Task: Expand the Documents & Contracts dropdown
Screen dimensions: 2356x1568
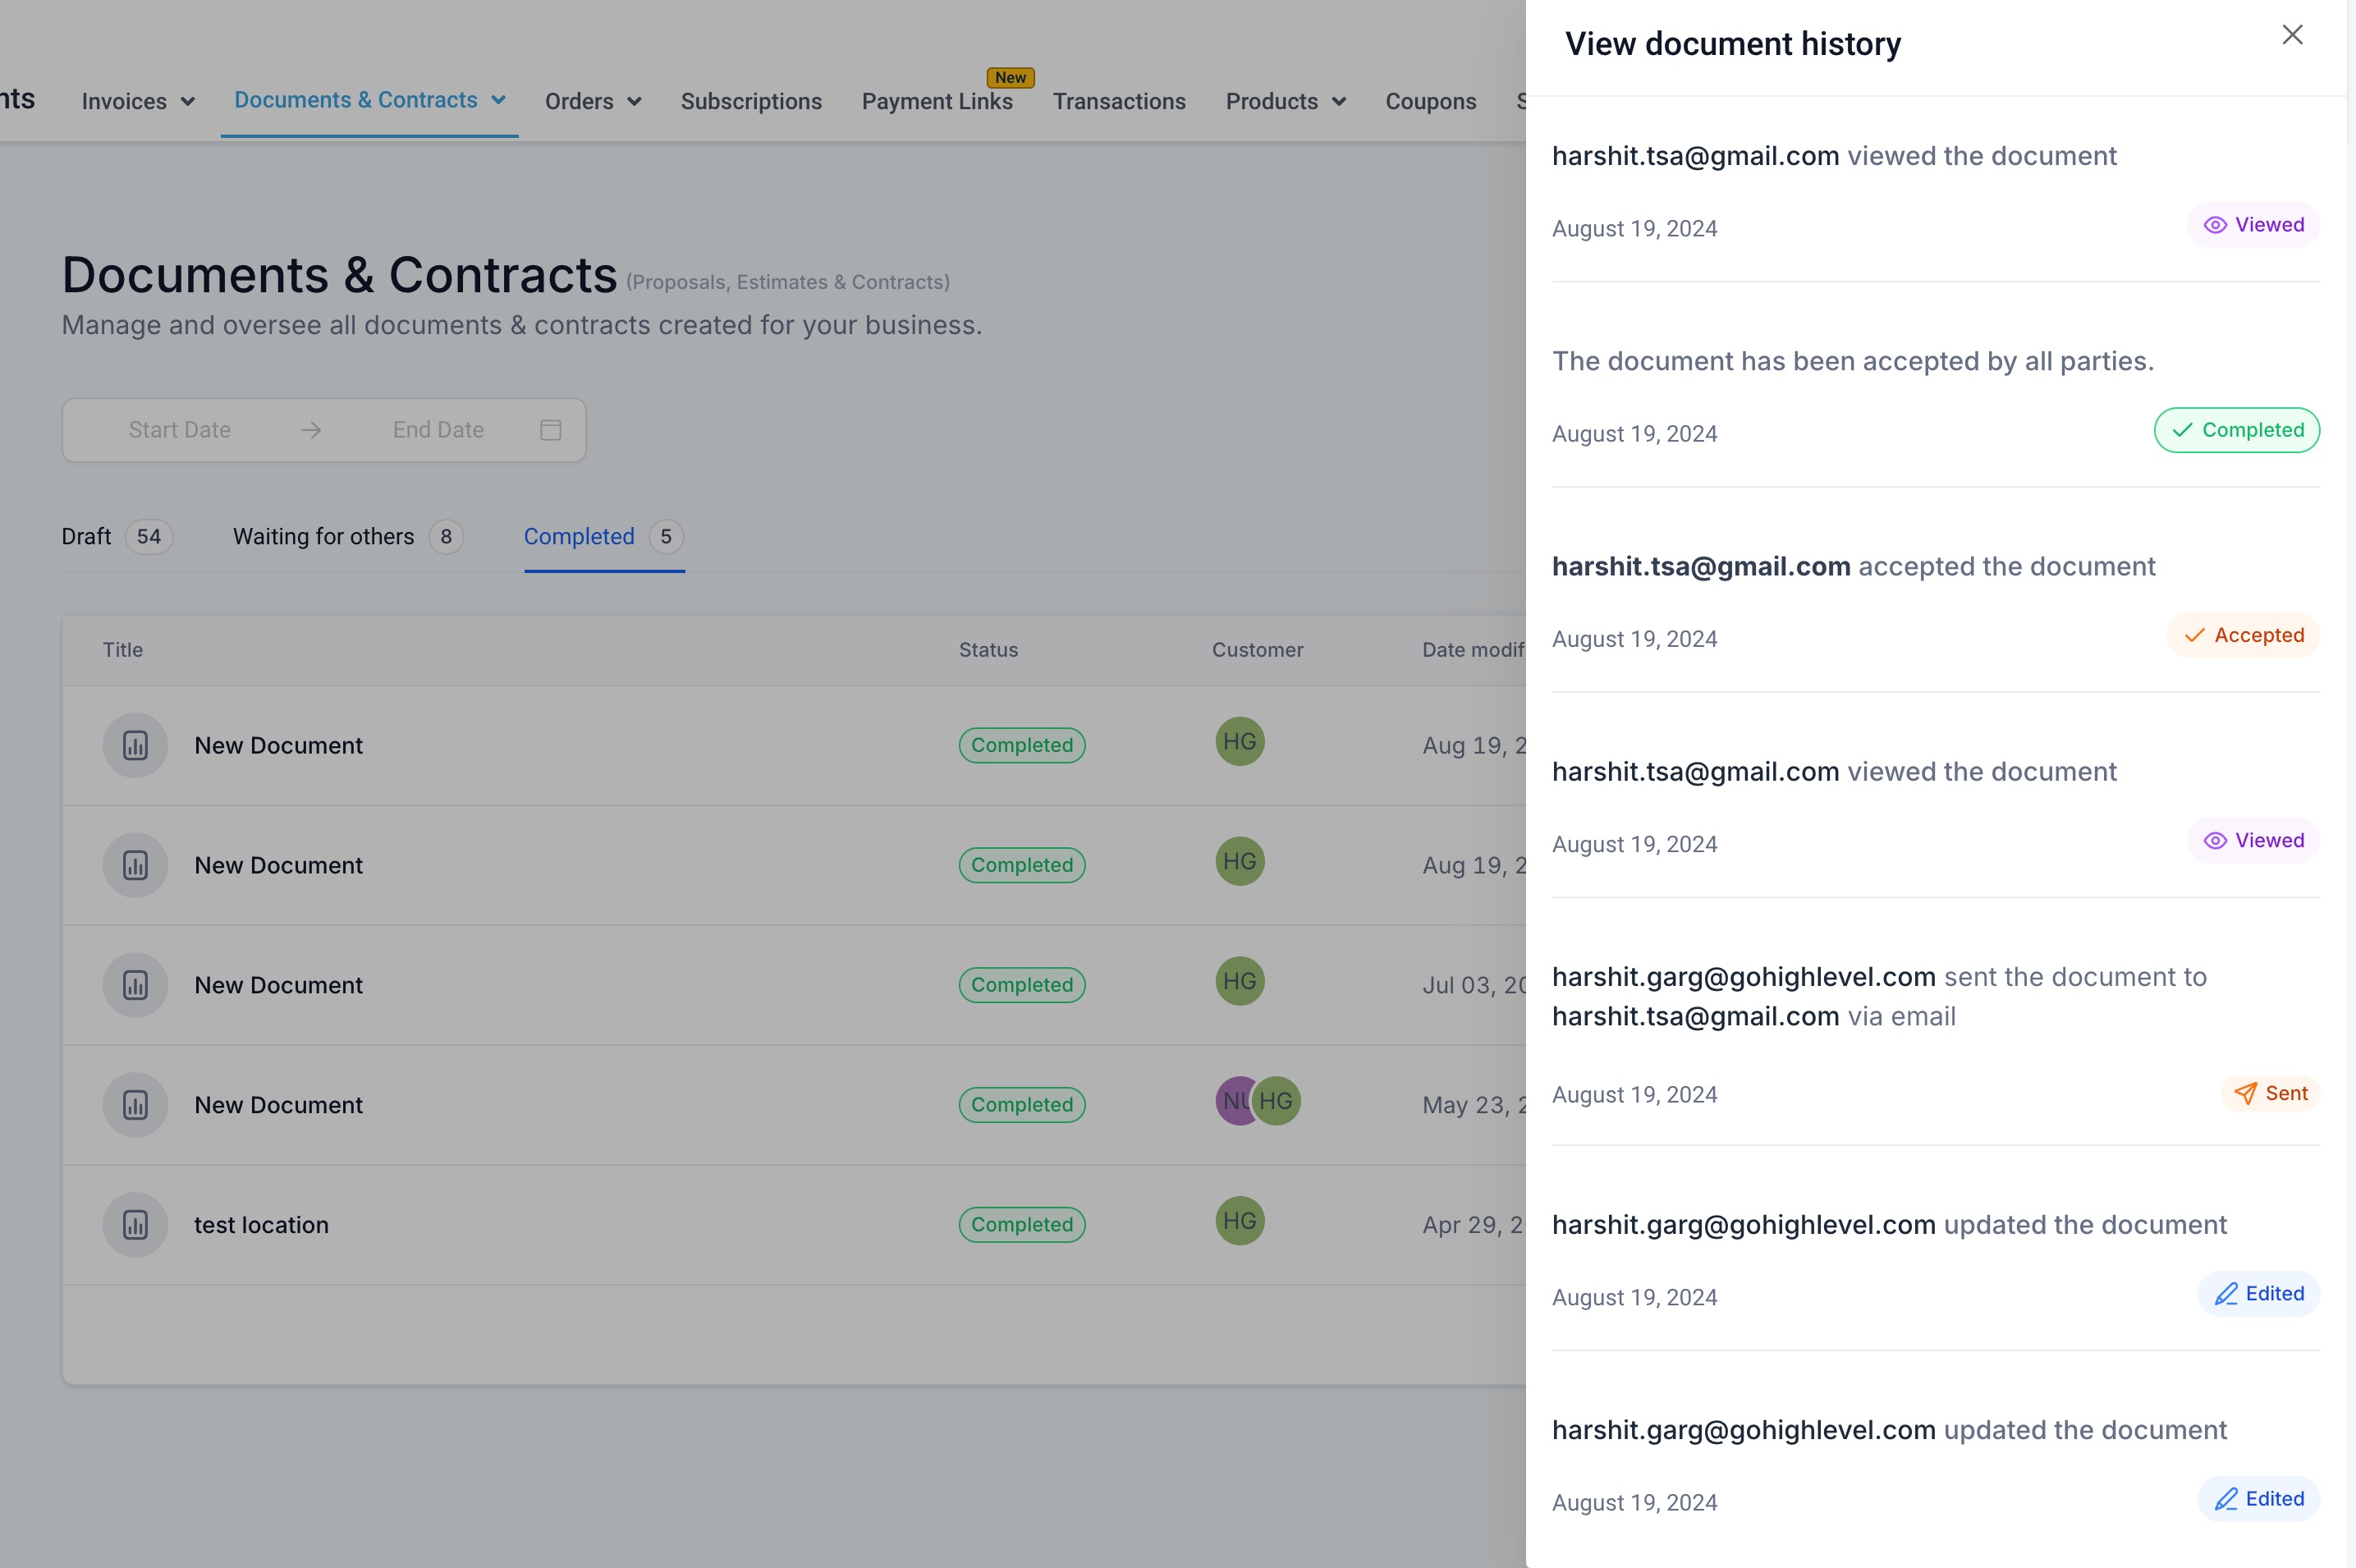Action: [x=370, y=100]
